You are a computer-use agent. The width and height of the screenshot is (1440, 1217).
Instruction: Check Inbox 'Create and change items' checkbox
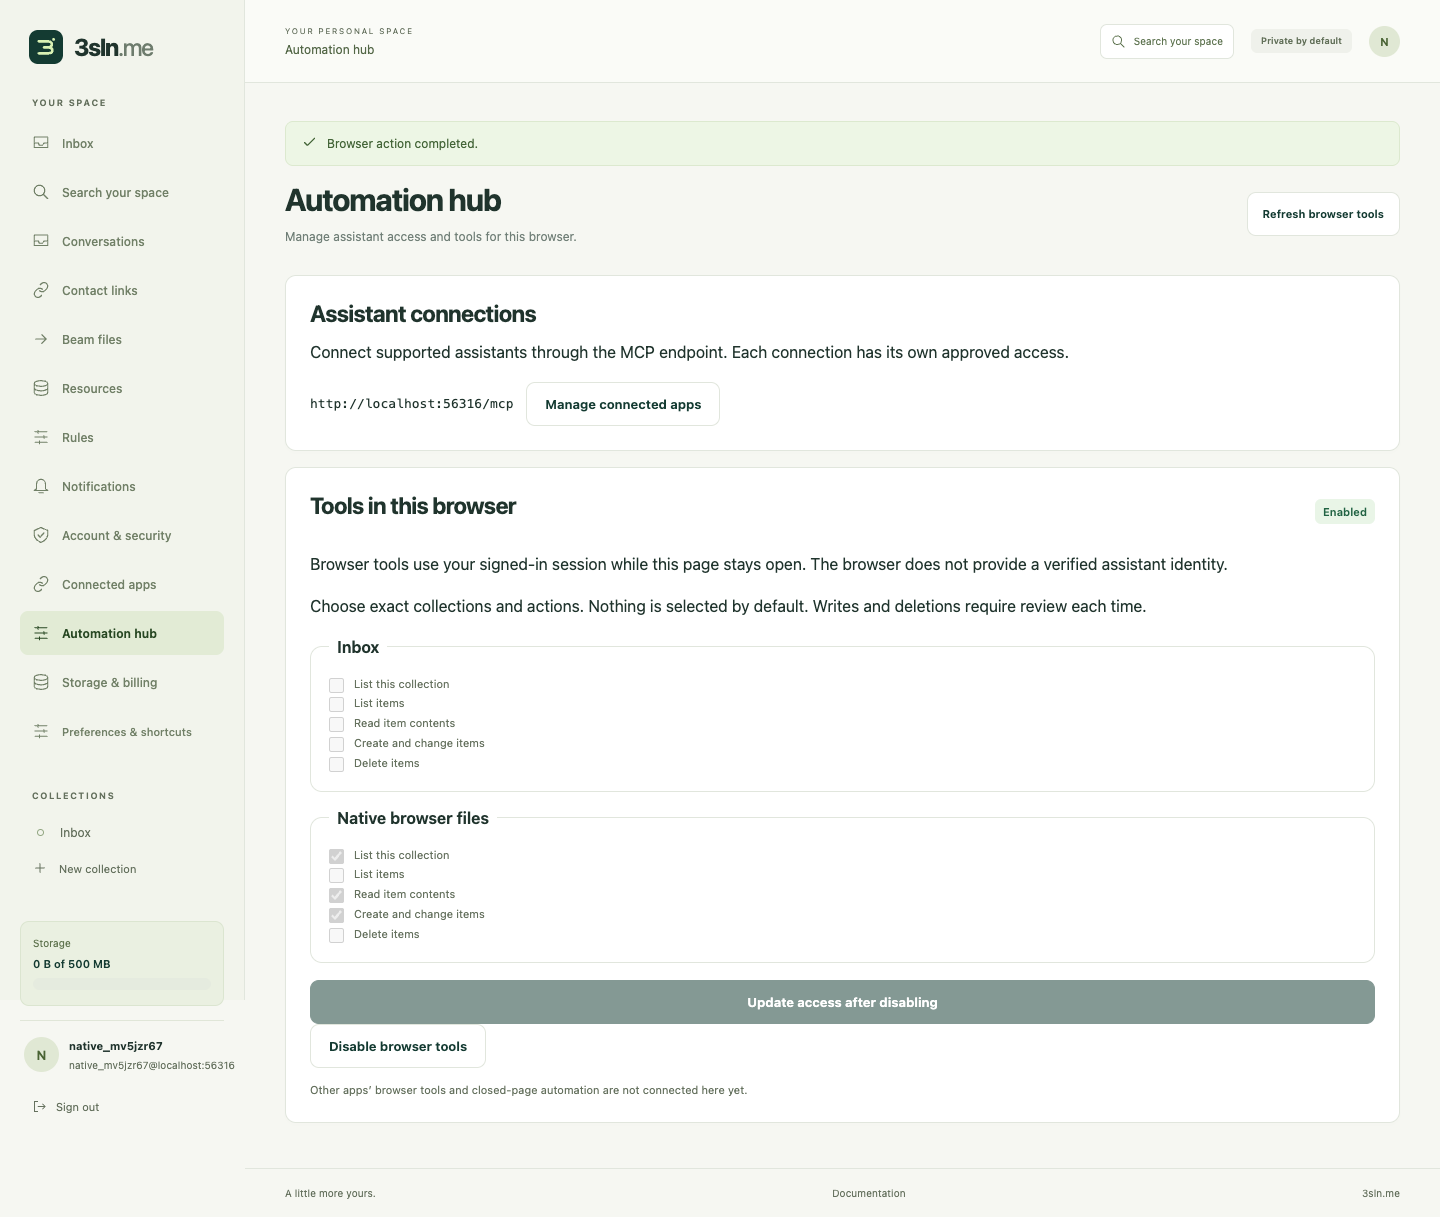click(336, 744)
